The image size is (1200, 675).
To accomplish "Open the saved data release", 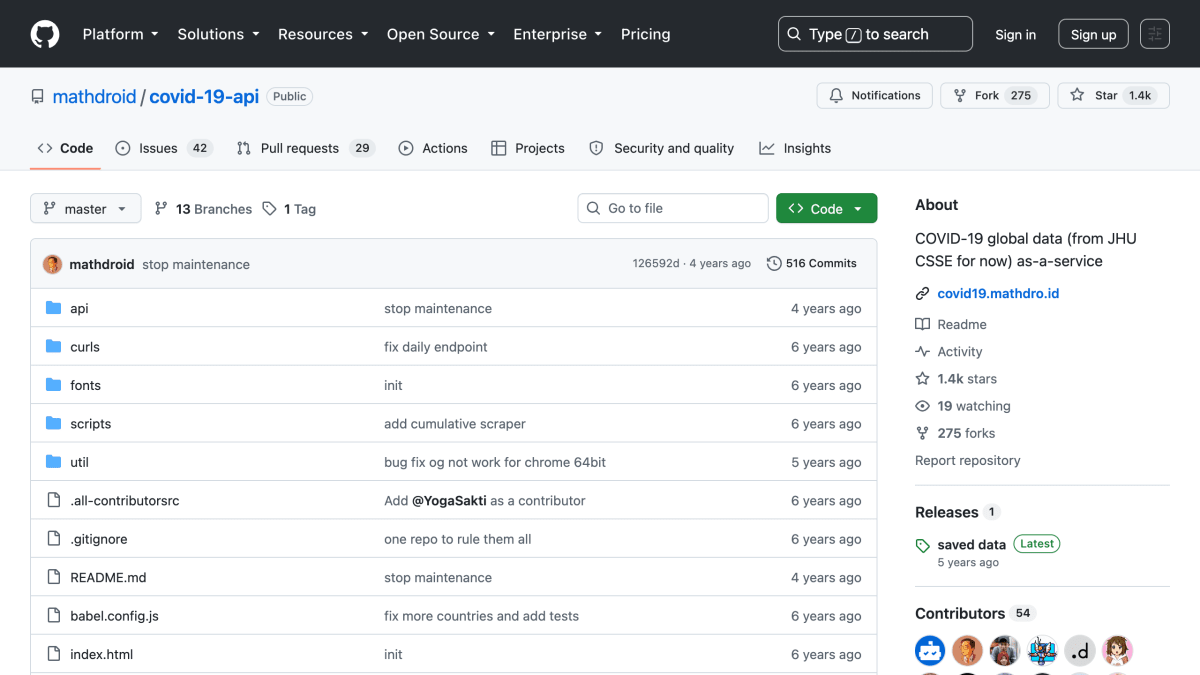I will click(x=972, y=545).
